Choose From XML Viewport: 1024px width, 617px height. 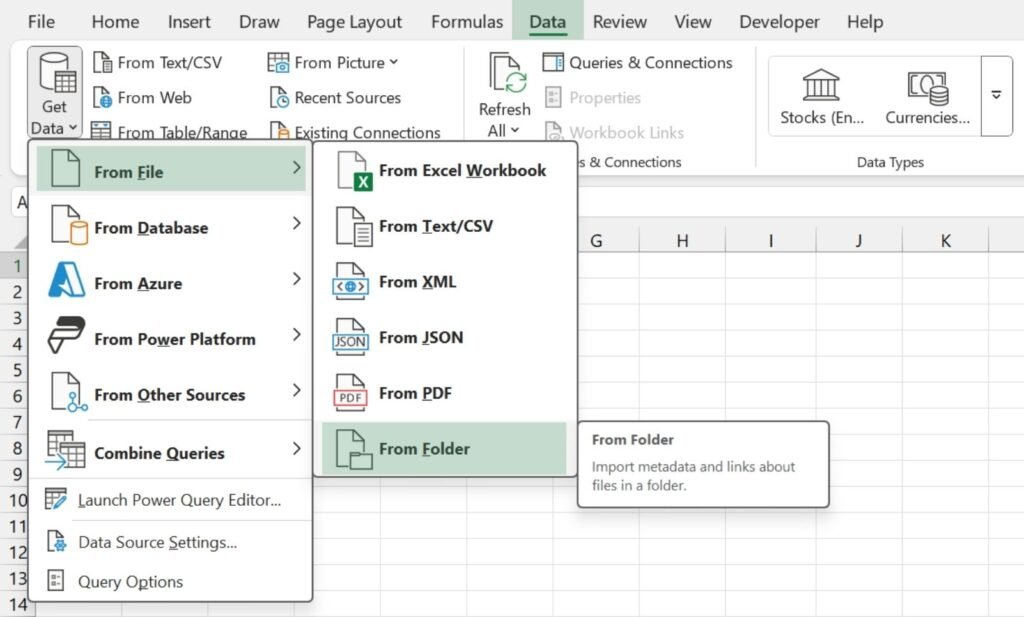tap(444, 282)
